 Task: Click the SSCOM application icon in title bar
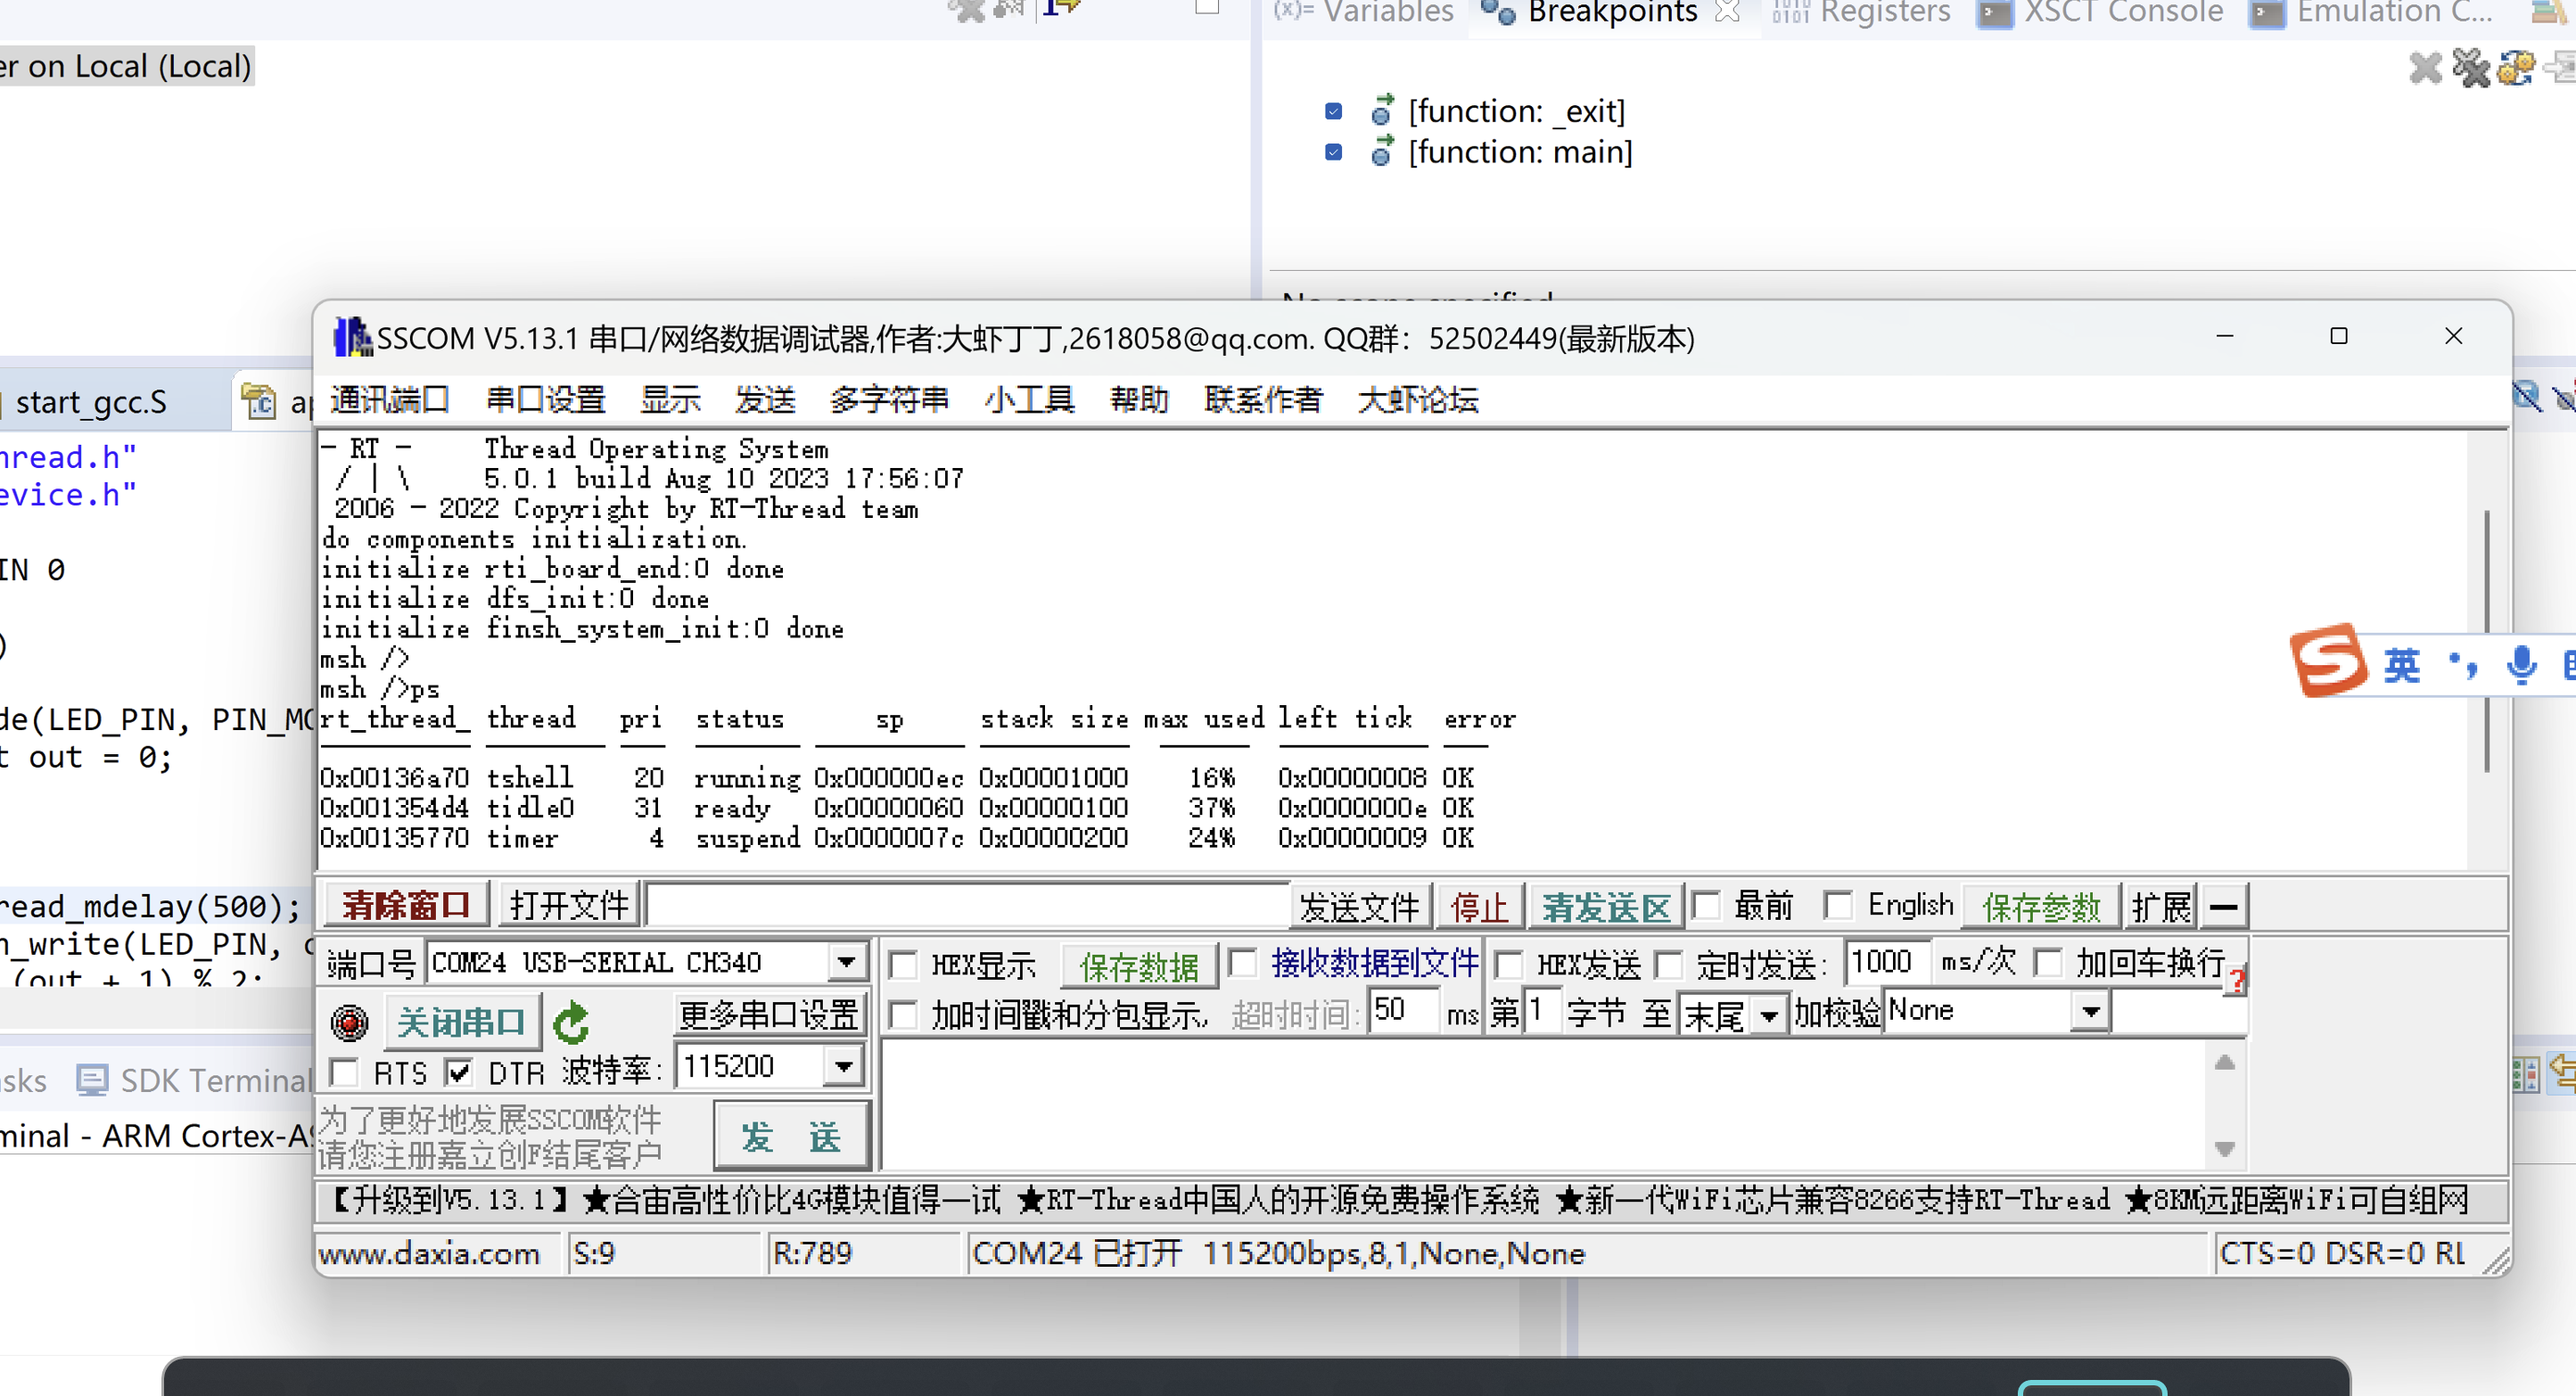352,338
